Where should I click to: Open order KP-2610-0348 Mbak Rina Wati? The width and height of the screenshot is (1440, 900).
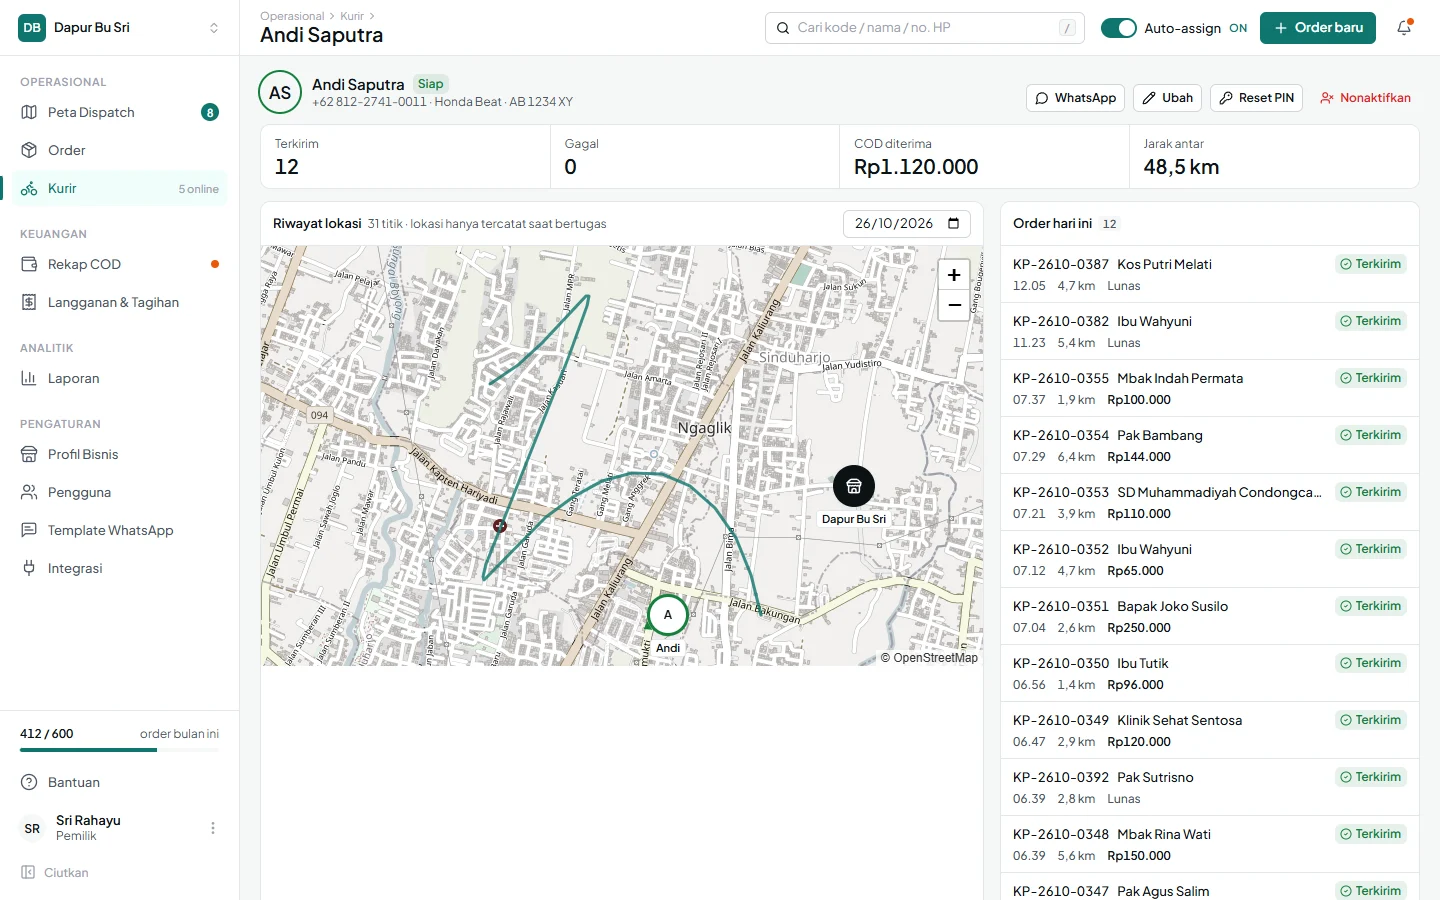1210,844
